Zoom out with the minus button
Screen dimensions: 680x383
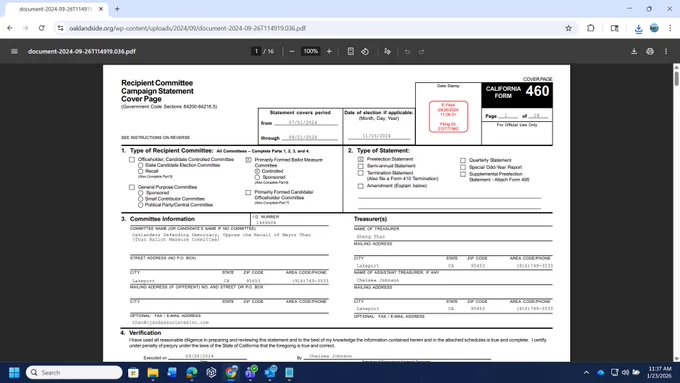[292, 51]
